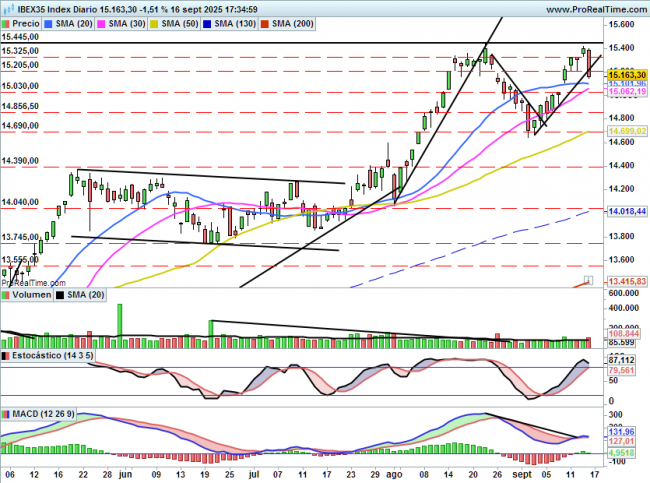Click the pink 15.062,19 SMA value tag

(627, 92)
